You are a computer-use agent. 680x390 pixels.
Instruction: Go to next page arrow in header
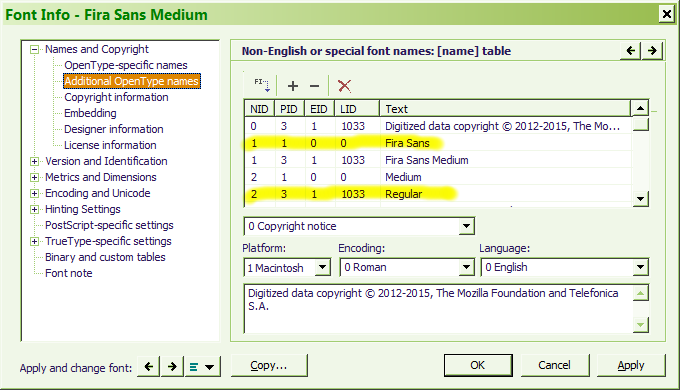coord(652,51)
